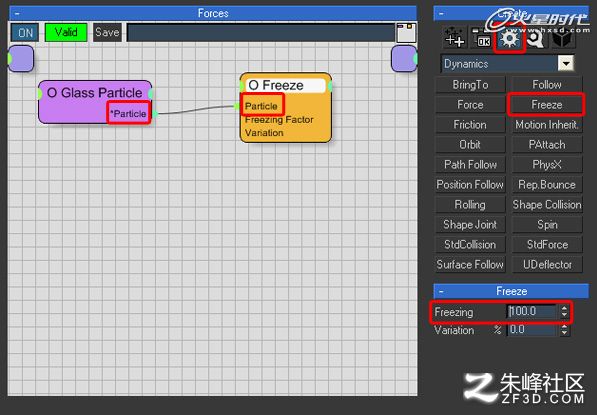
Task: Click the purple input node at left edge
Action: (21, 59)
